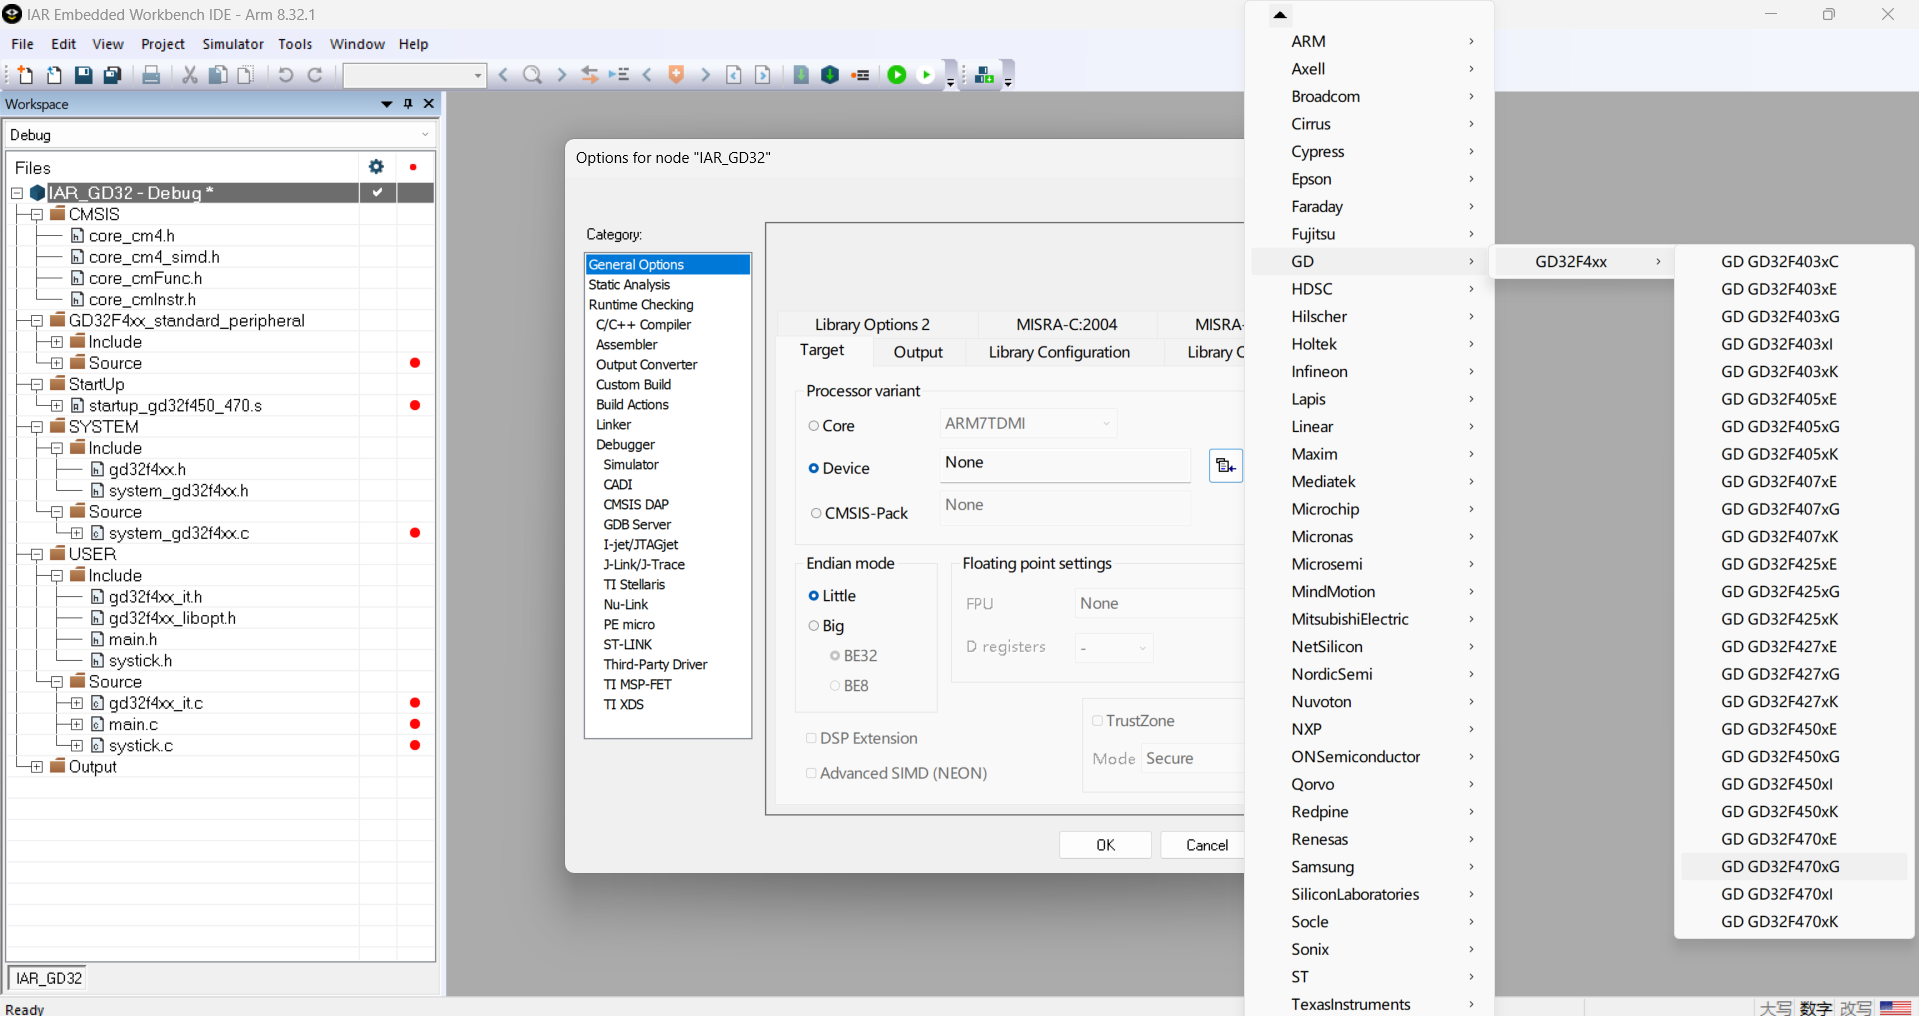The image size is (1919, 1016).
Task: Expand main.c tree node
Action: tap(77, 724)
